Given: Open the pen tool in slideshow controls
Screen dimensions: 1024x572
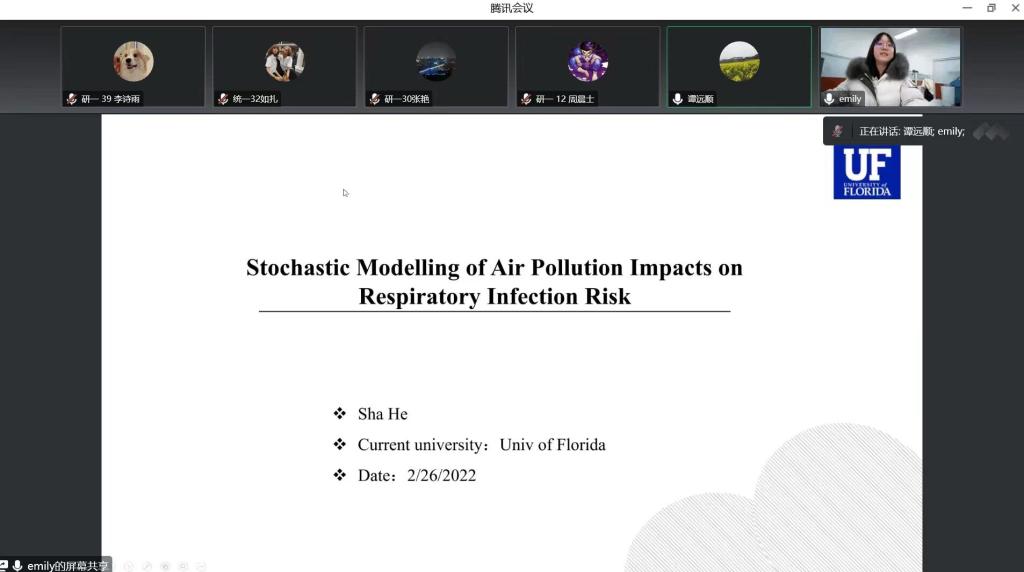Looking at the screenshot, I should click(147, 567).
